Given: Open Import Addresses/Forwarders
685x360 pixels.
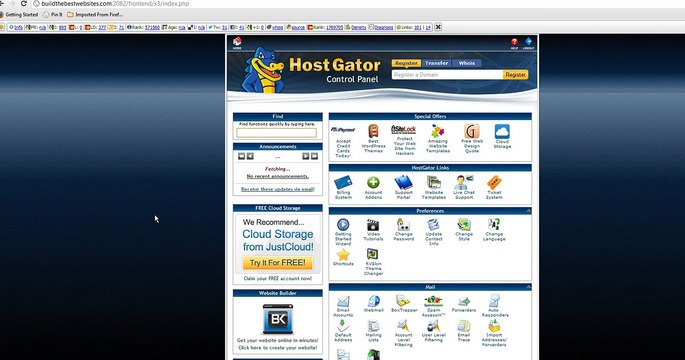Looking at the screenshot, I should (x=494, y=333).
